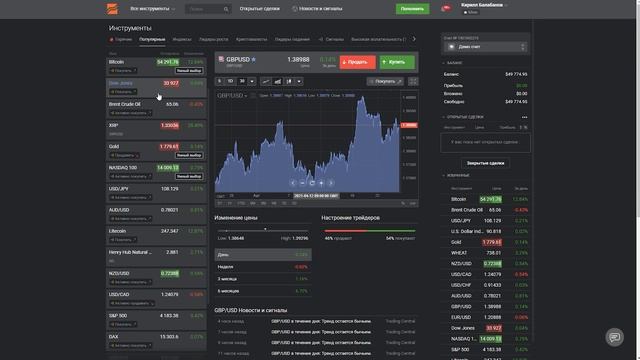The width and height of the screenshot is (640, 360).
Task: Pan chart left with arrow button
Action: tap(293, 183)
